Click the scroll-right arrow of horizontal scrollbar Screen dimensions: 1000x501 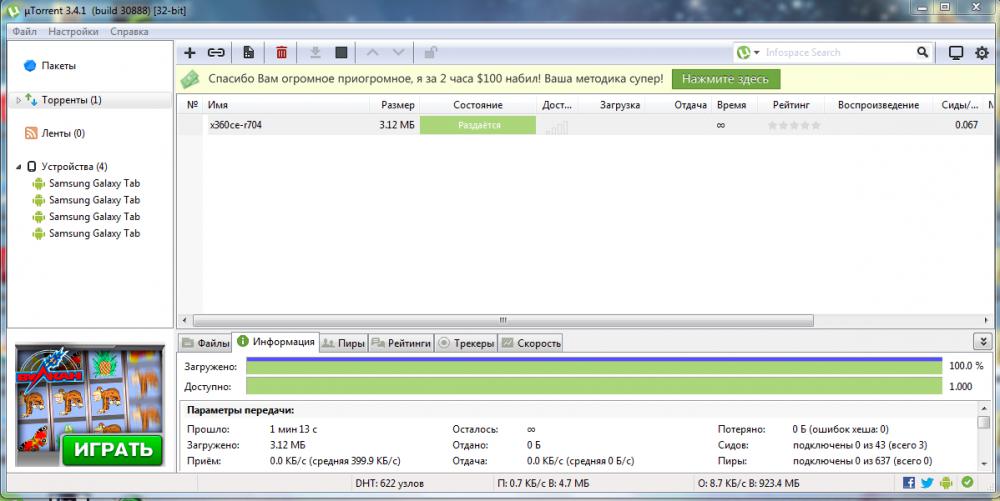[986, 320]
